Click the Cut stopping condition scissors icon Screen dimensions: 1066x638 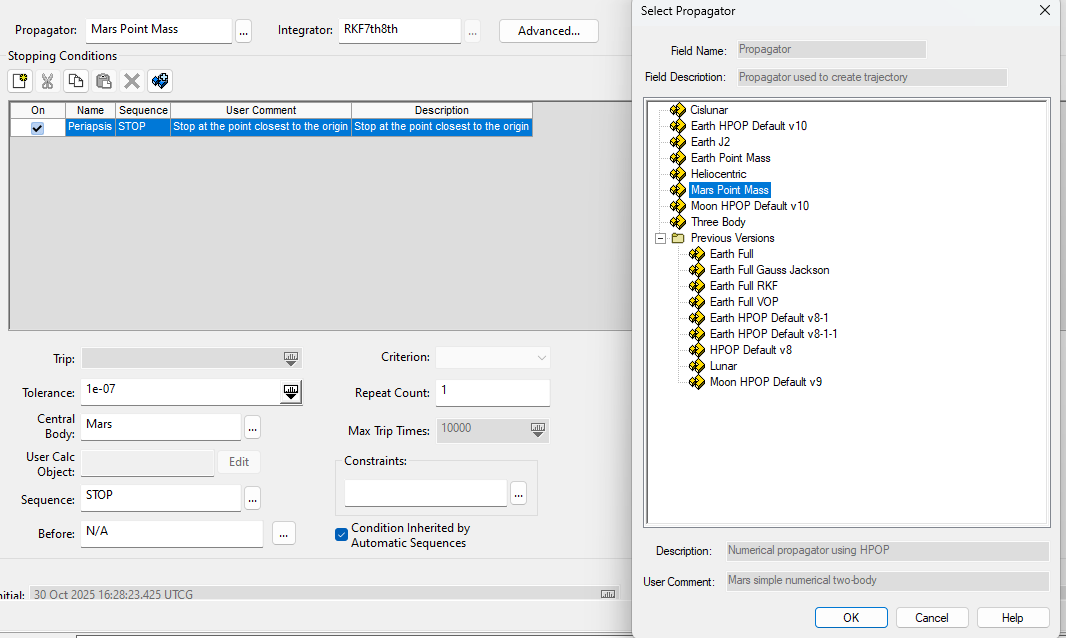(x=48, y=81)
